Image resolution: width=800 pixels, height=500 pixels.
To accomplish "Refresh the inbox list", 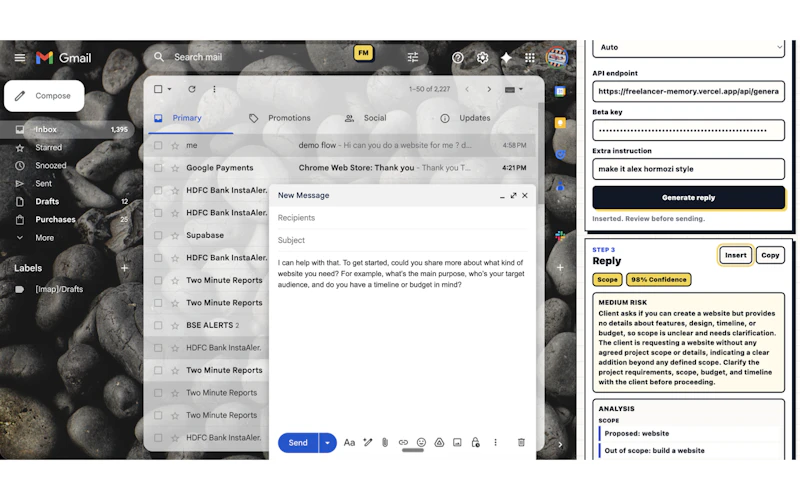I will coord(192,89).
